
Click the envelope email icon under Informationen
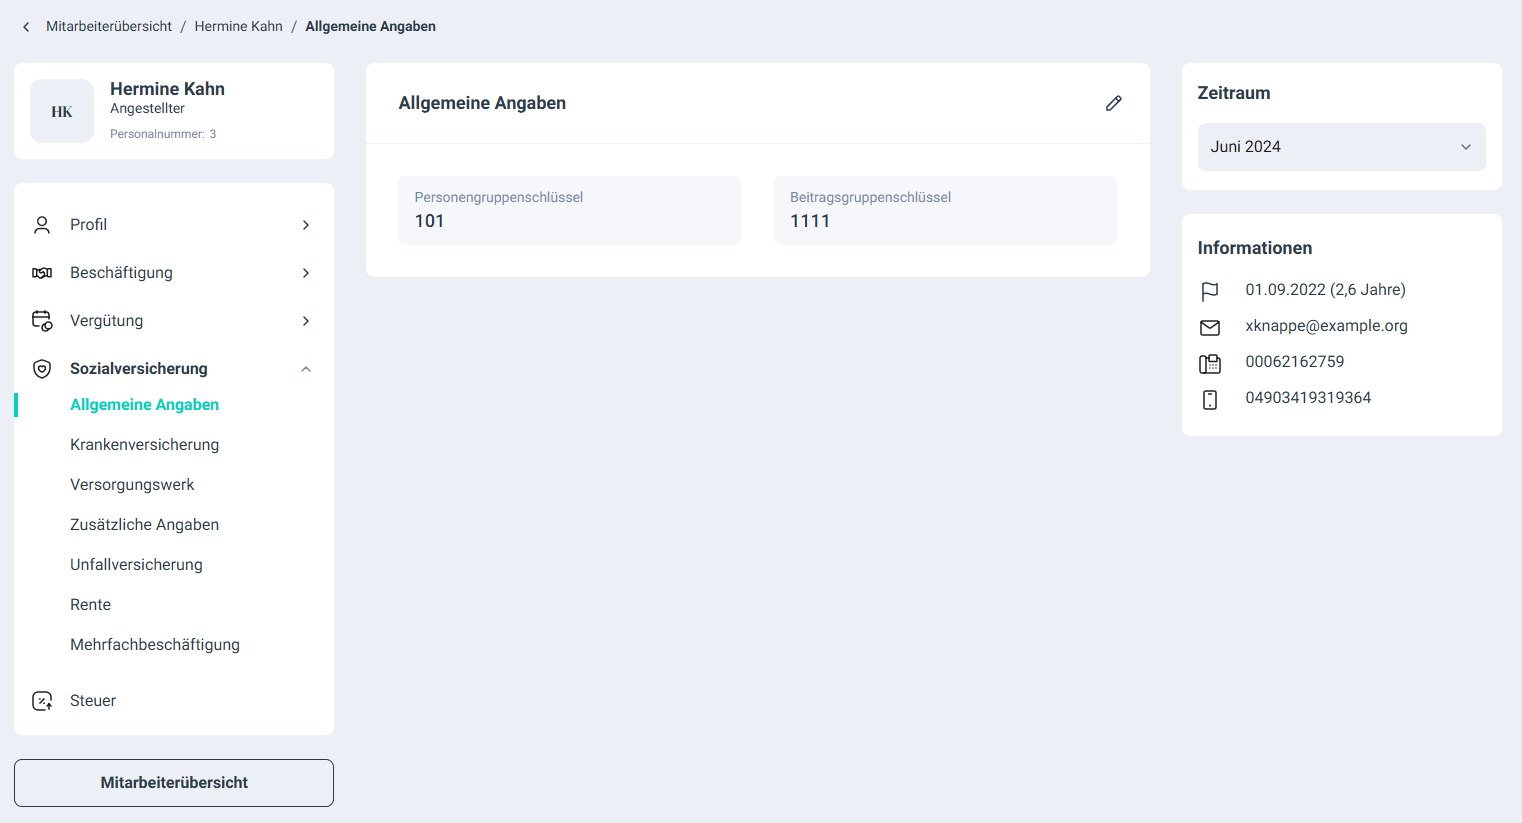point(1210,327)
